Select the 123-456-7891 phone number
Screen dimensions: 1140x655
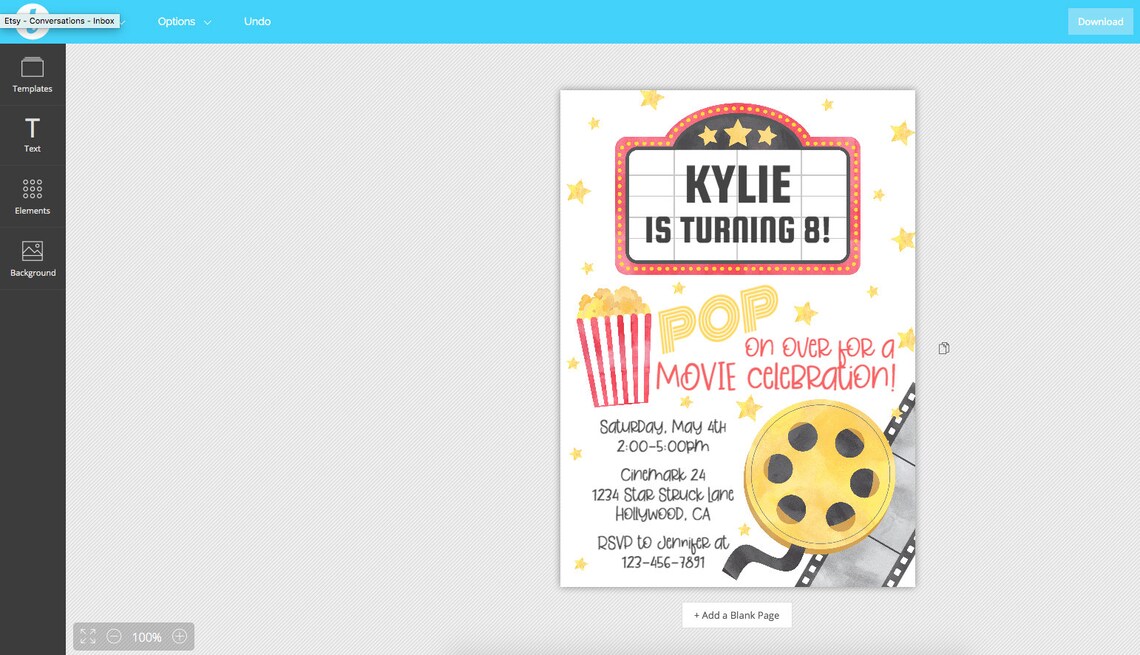662,563
